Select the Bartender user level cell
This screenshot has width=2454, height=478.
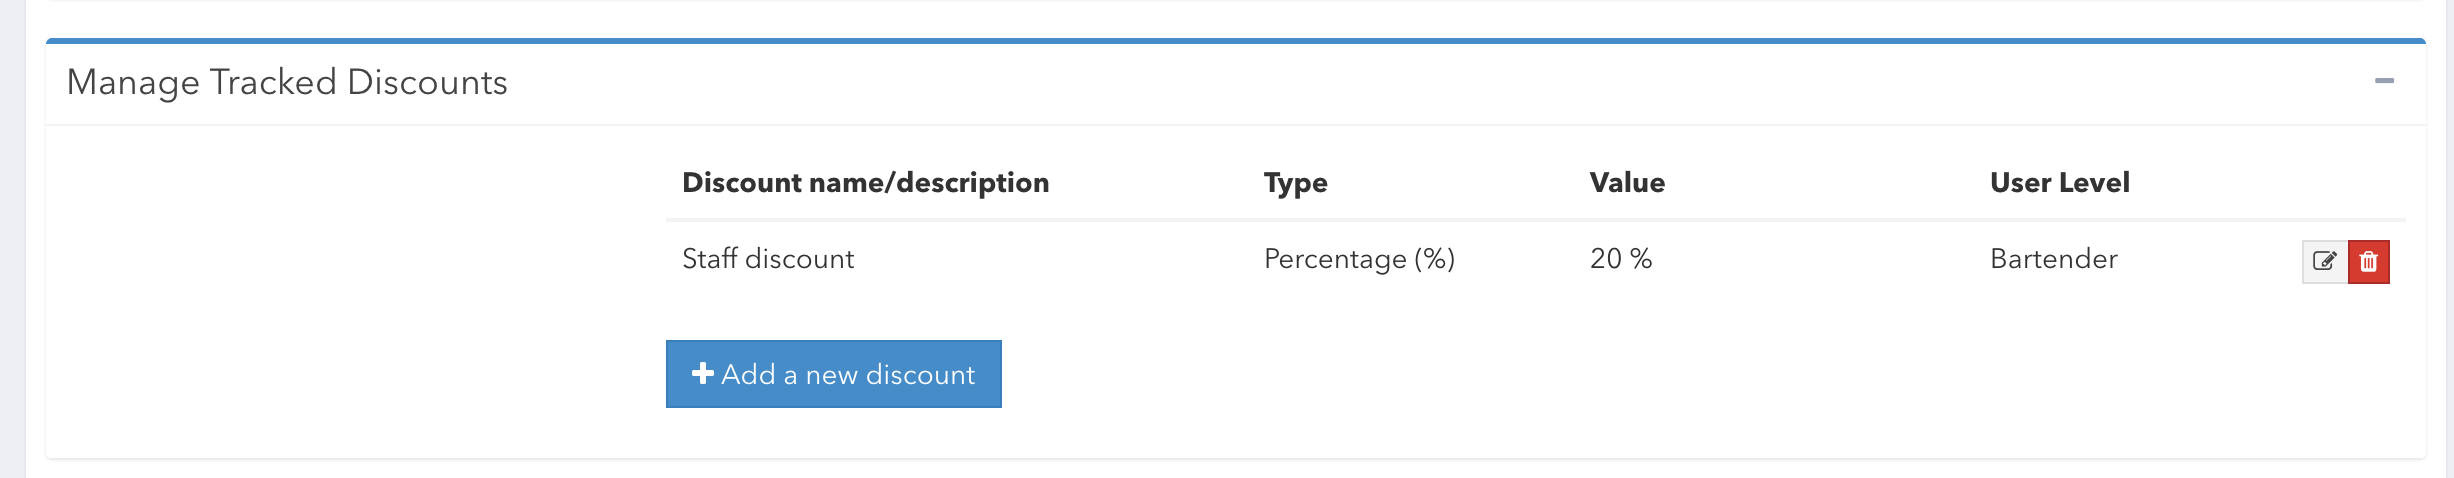click(2053, 259)
